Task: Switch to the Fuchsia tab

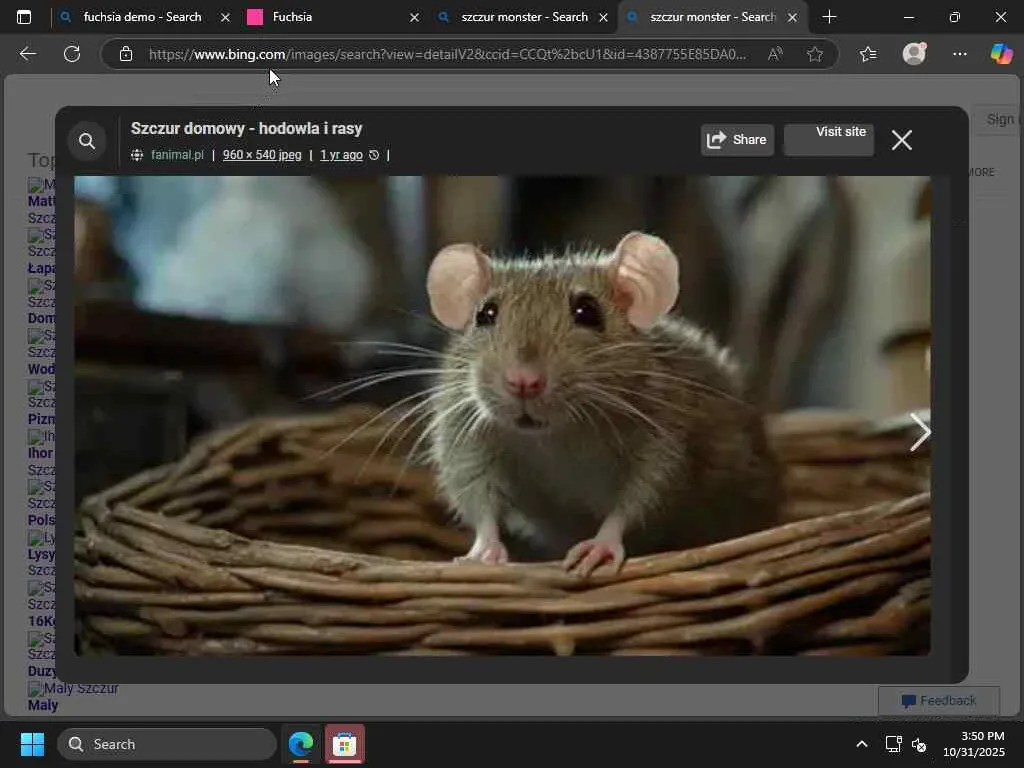Action: point(330,17)
